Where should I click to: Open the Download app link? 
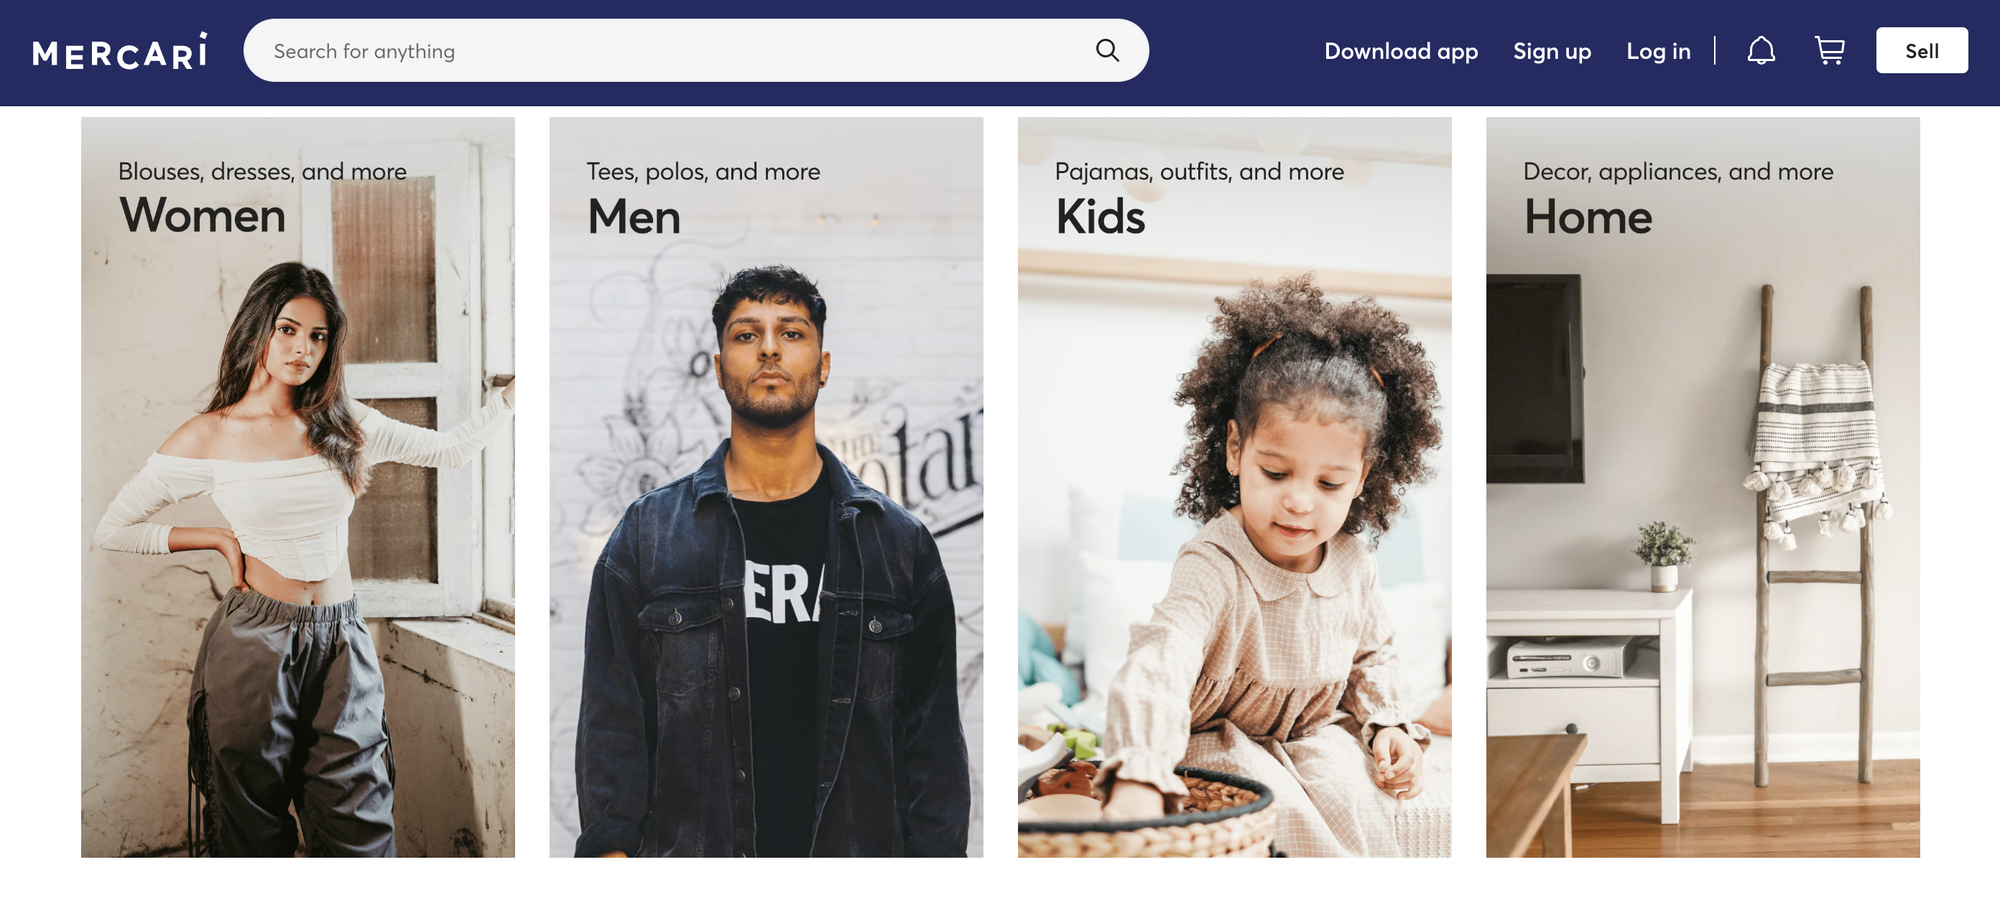1401,51
